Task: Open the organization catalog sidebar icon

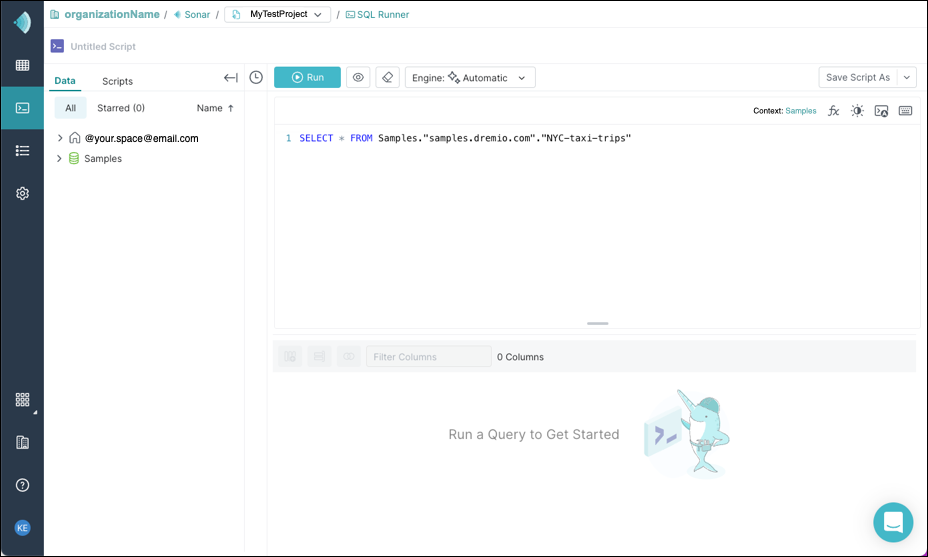Action: [22, 442]
